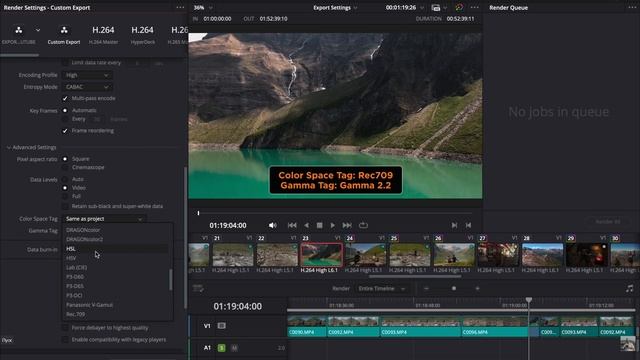Play viewer in reverse

click(307, 225)
